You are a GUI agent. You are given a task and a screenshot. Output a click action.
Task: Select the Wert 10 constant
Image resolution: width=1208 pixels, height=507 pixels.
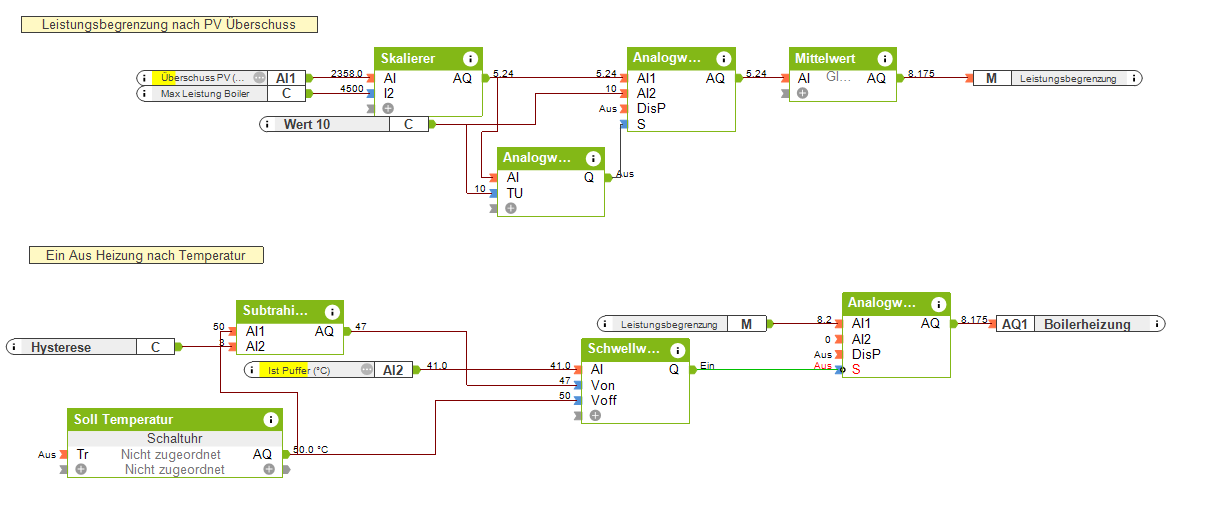(344, 124)
